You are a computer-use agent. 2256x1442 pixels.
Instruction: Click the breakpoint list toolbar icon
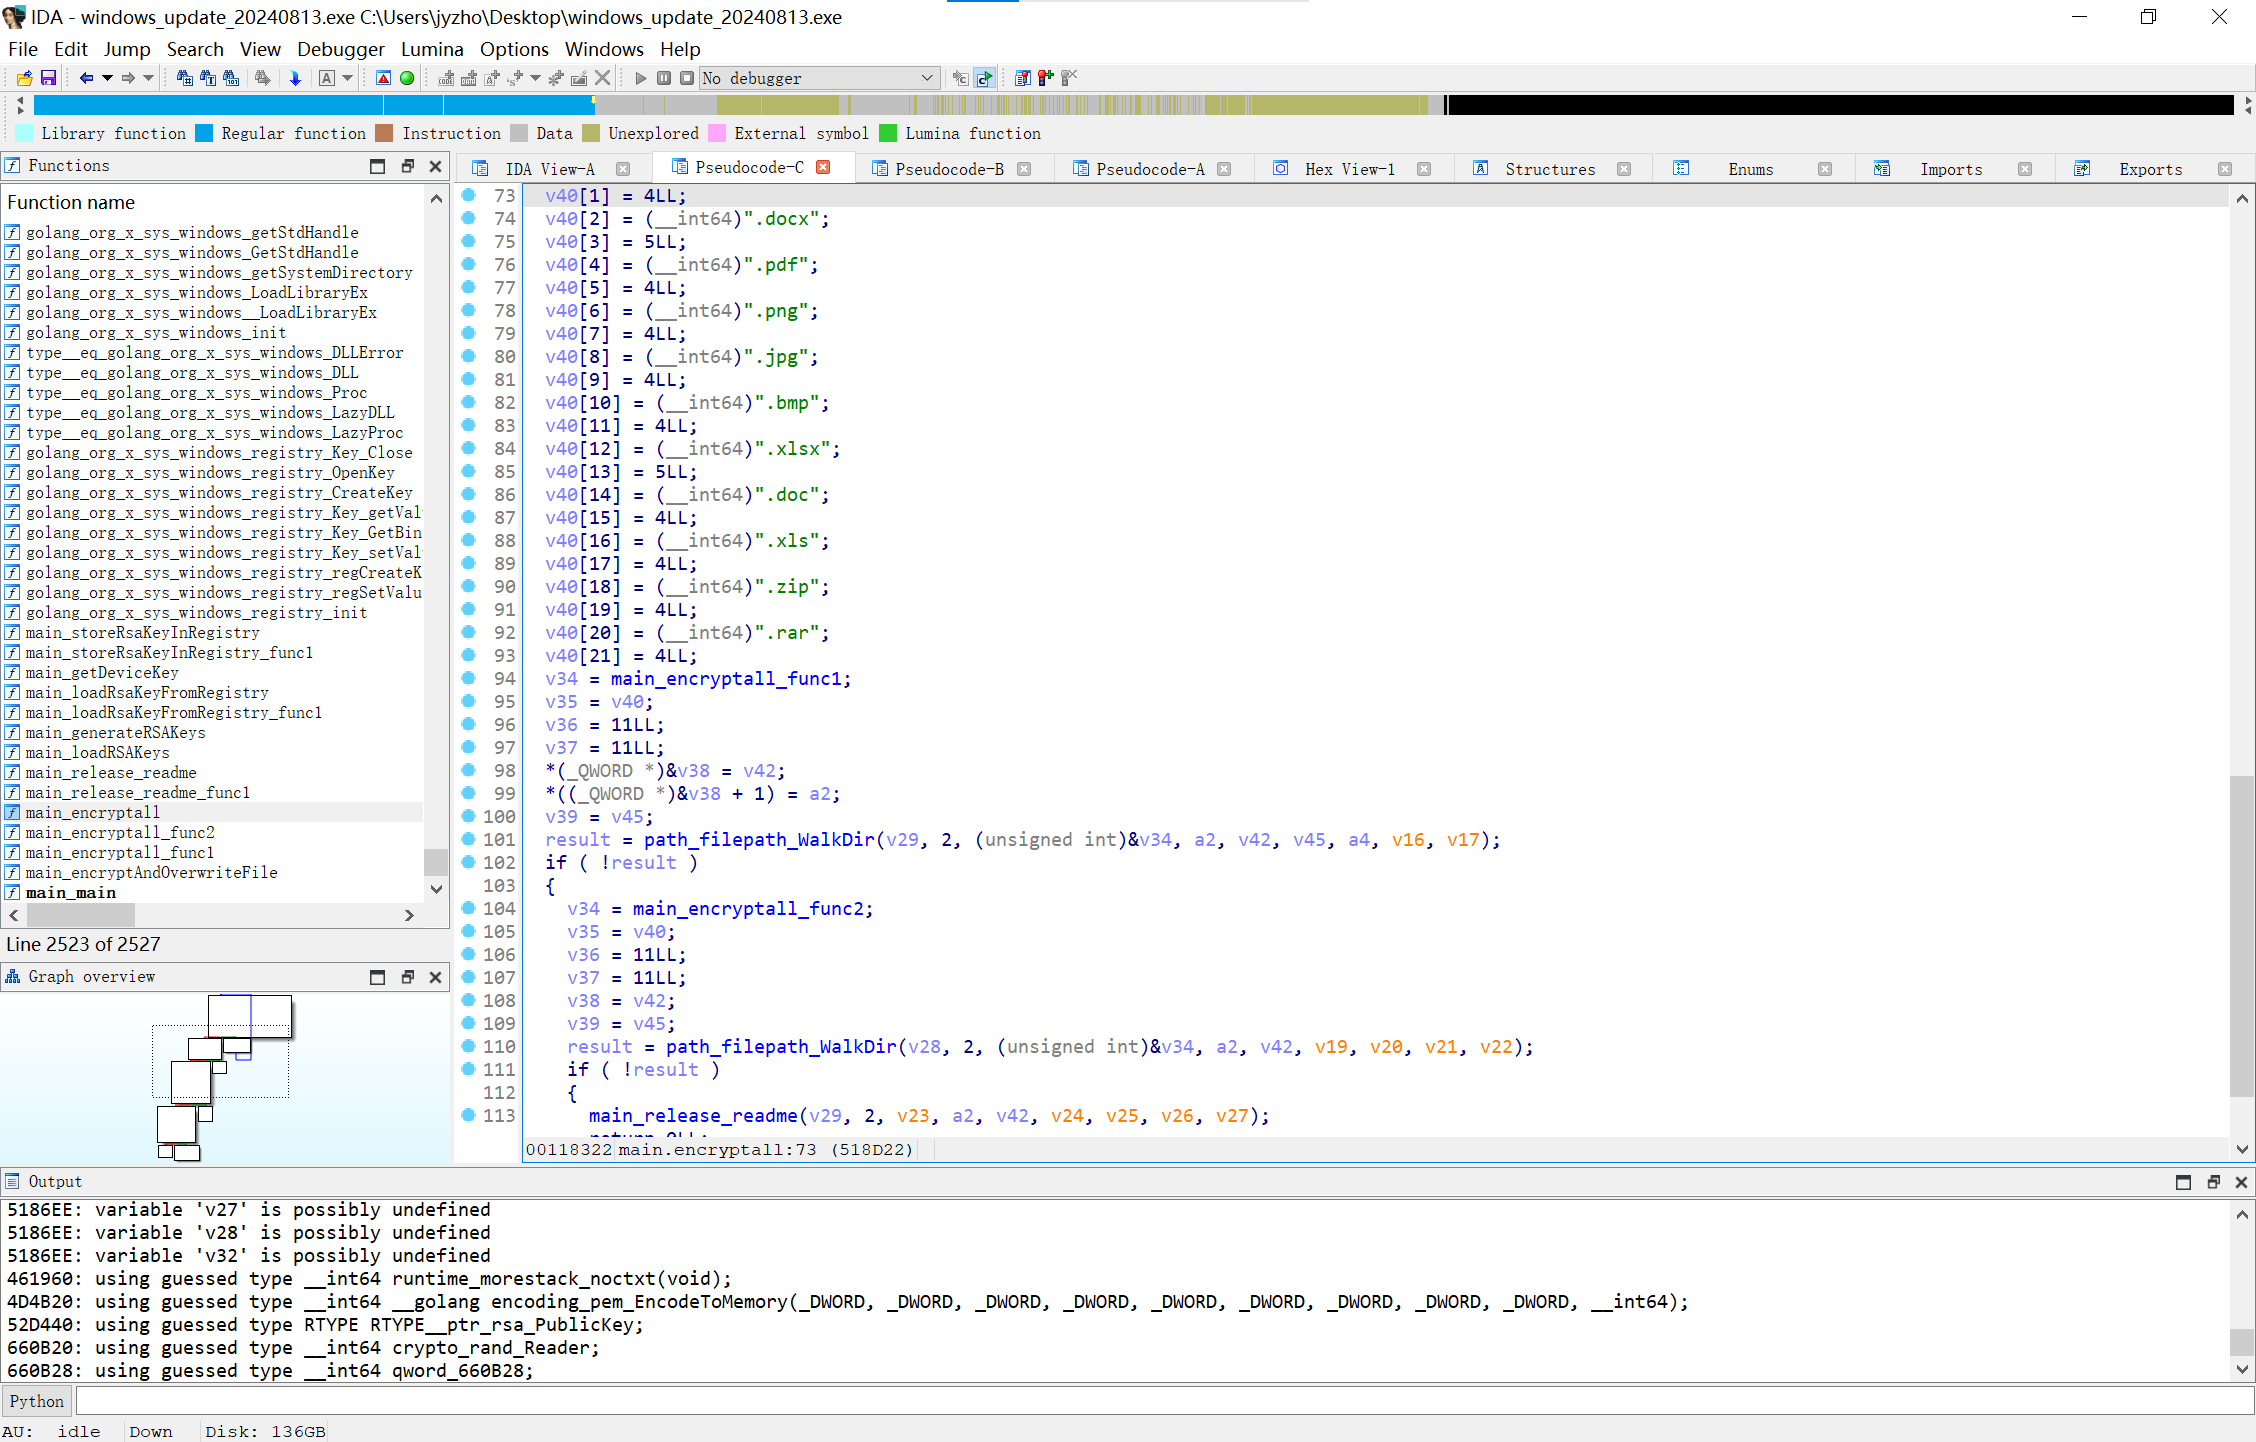click(x=1022, y=78)
